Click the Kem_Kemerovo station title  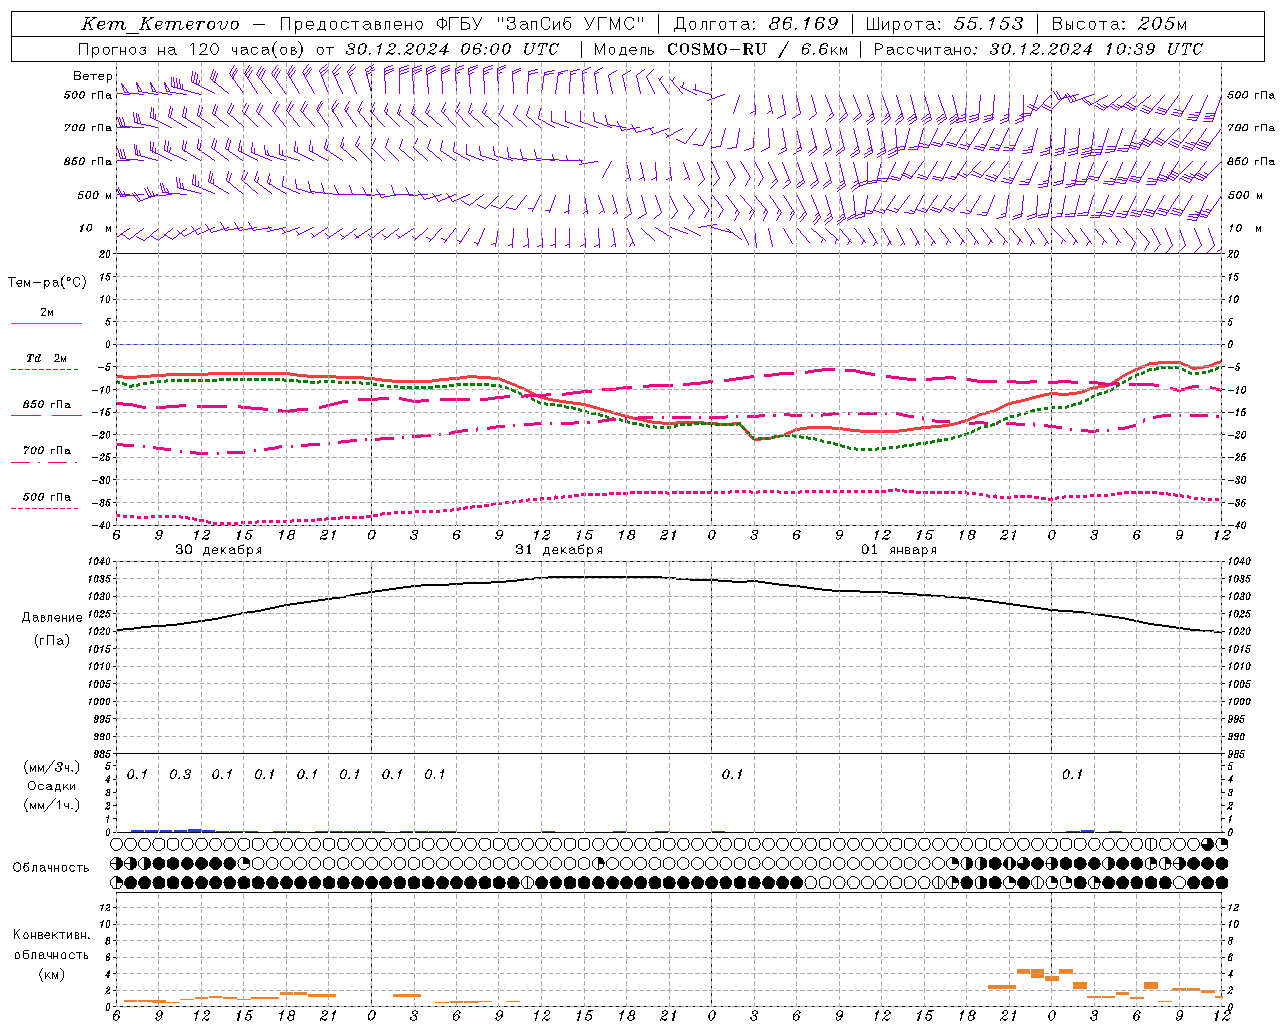pos(161,24)
